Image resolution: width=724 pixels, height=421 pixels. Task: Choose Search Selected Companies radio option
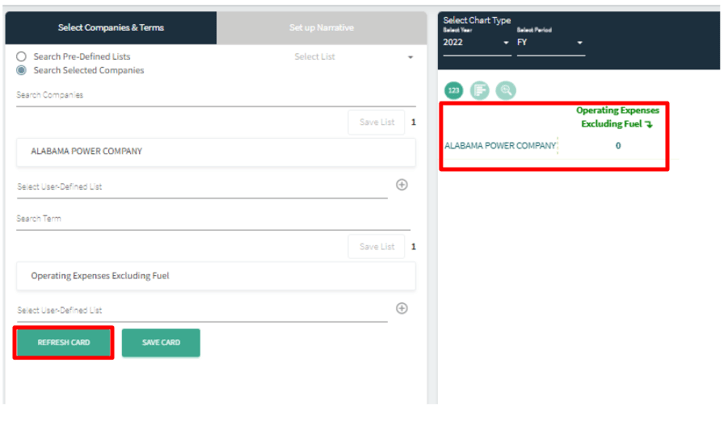[21, 70]
